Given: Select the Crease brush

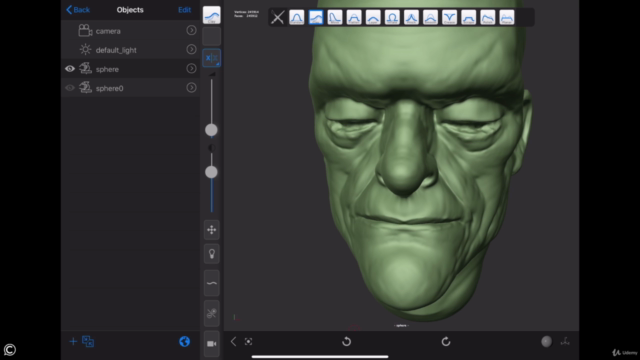Looking at the screenshot, I should (x=449, y=18).
